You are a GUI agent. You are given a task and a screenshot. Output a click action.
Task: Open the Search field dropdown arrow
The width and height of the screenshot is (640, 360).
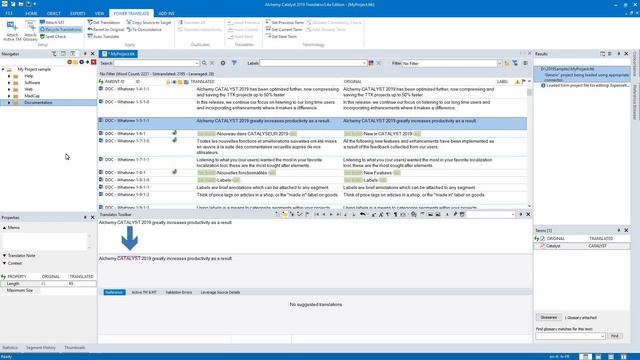(x=197, y=63)
